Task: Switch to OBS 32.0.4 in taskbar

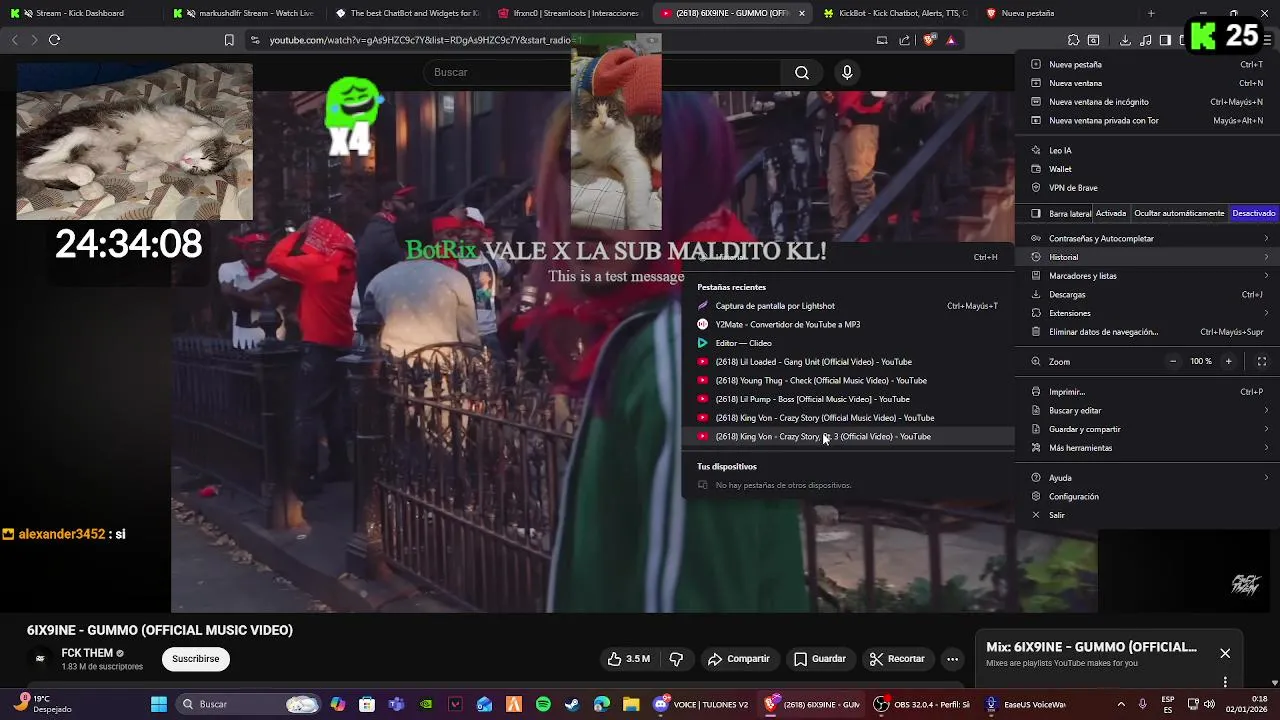Action: [920, 704]
